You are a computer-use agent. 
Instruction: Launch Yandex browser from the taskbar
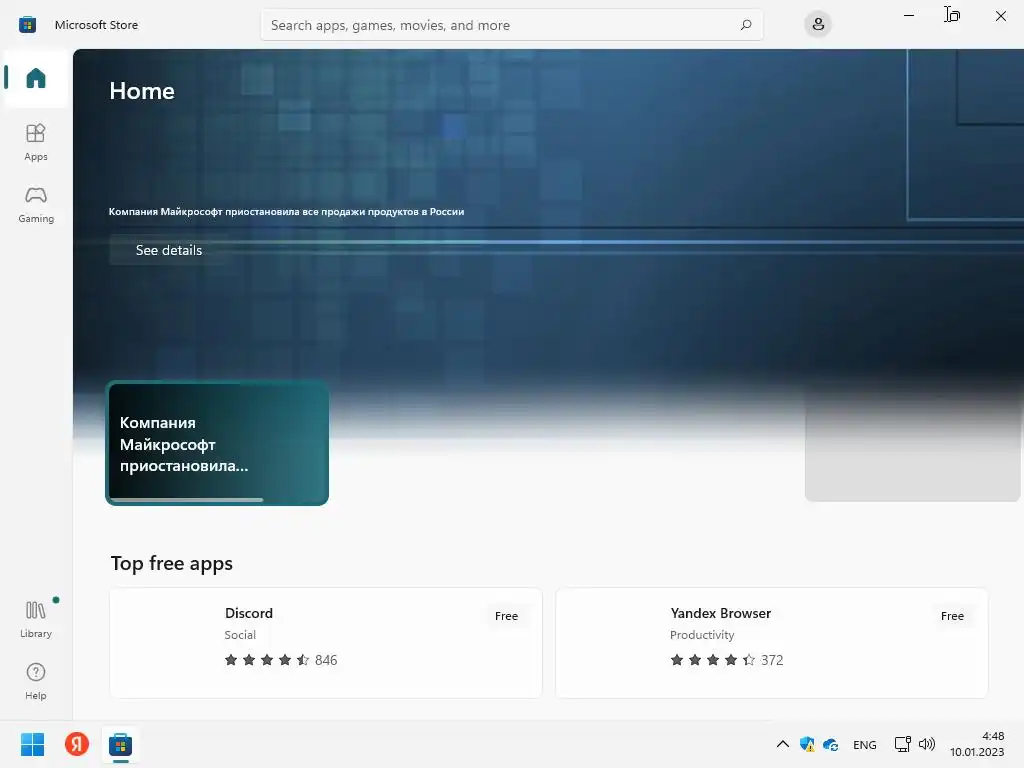point(77,744)
